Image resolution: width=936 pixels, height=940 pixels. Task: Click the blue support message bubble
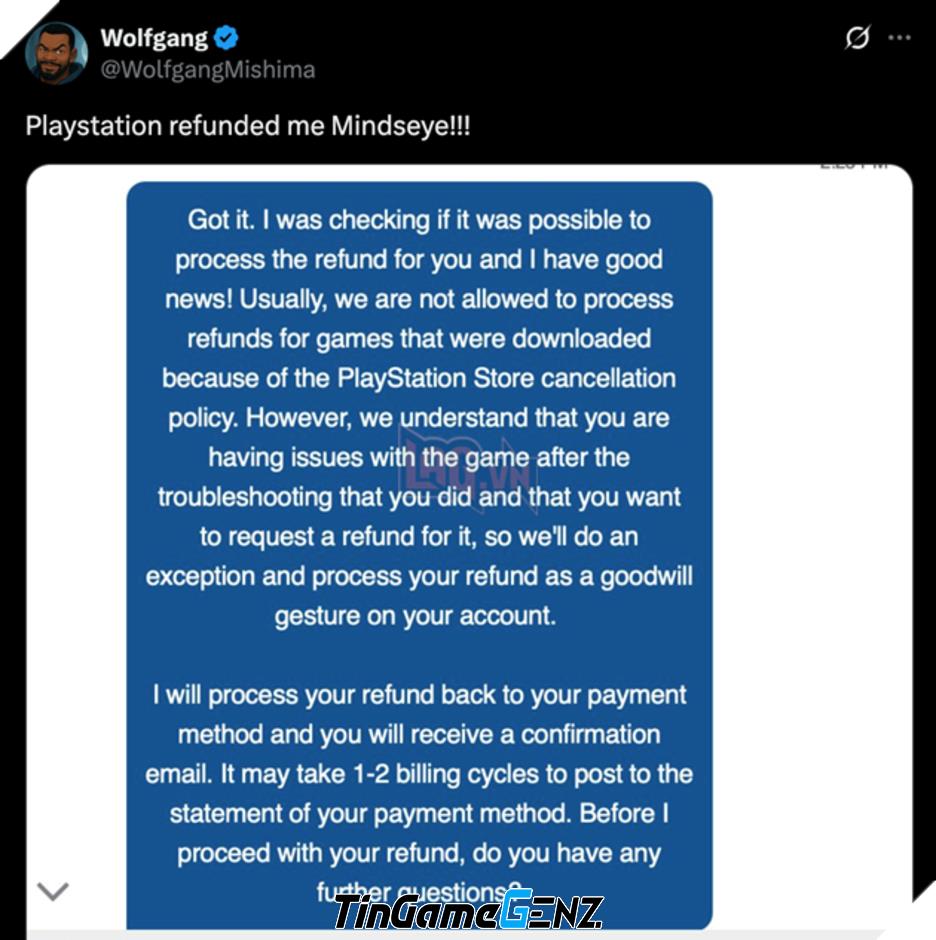[x=419, y=556]
